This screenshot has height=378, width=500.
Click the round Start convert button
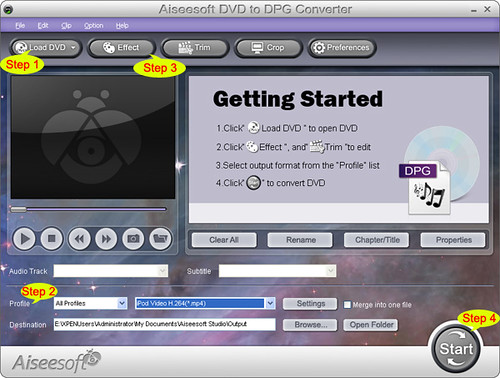pos(456,349)
